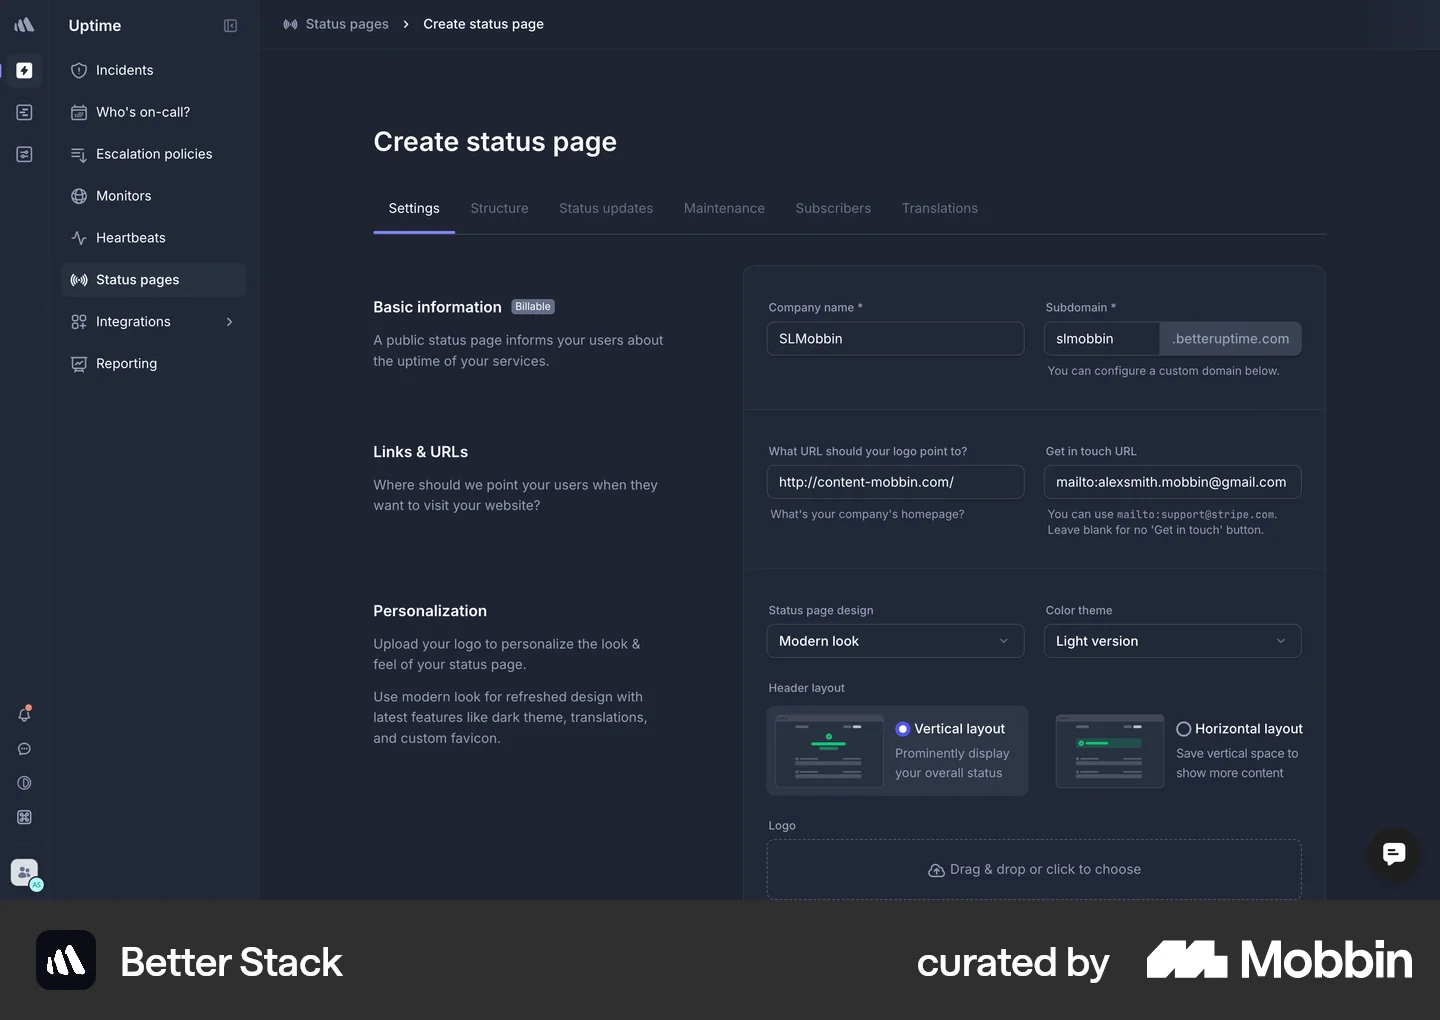The height and width of the screenshot is (1020, 1440).
Task: Click the Incidents shield icon
Action: point(79,70)
